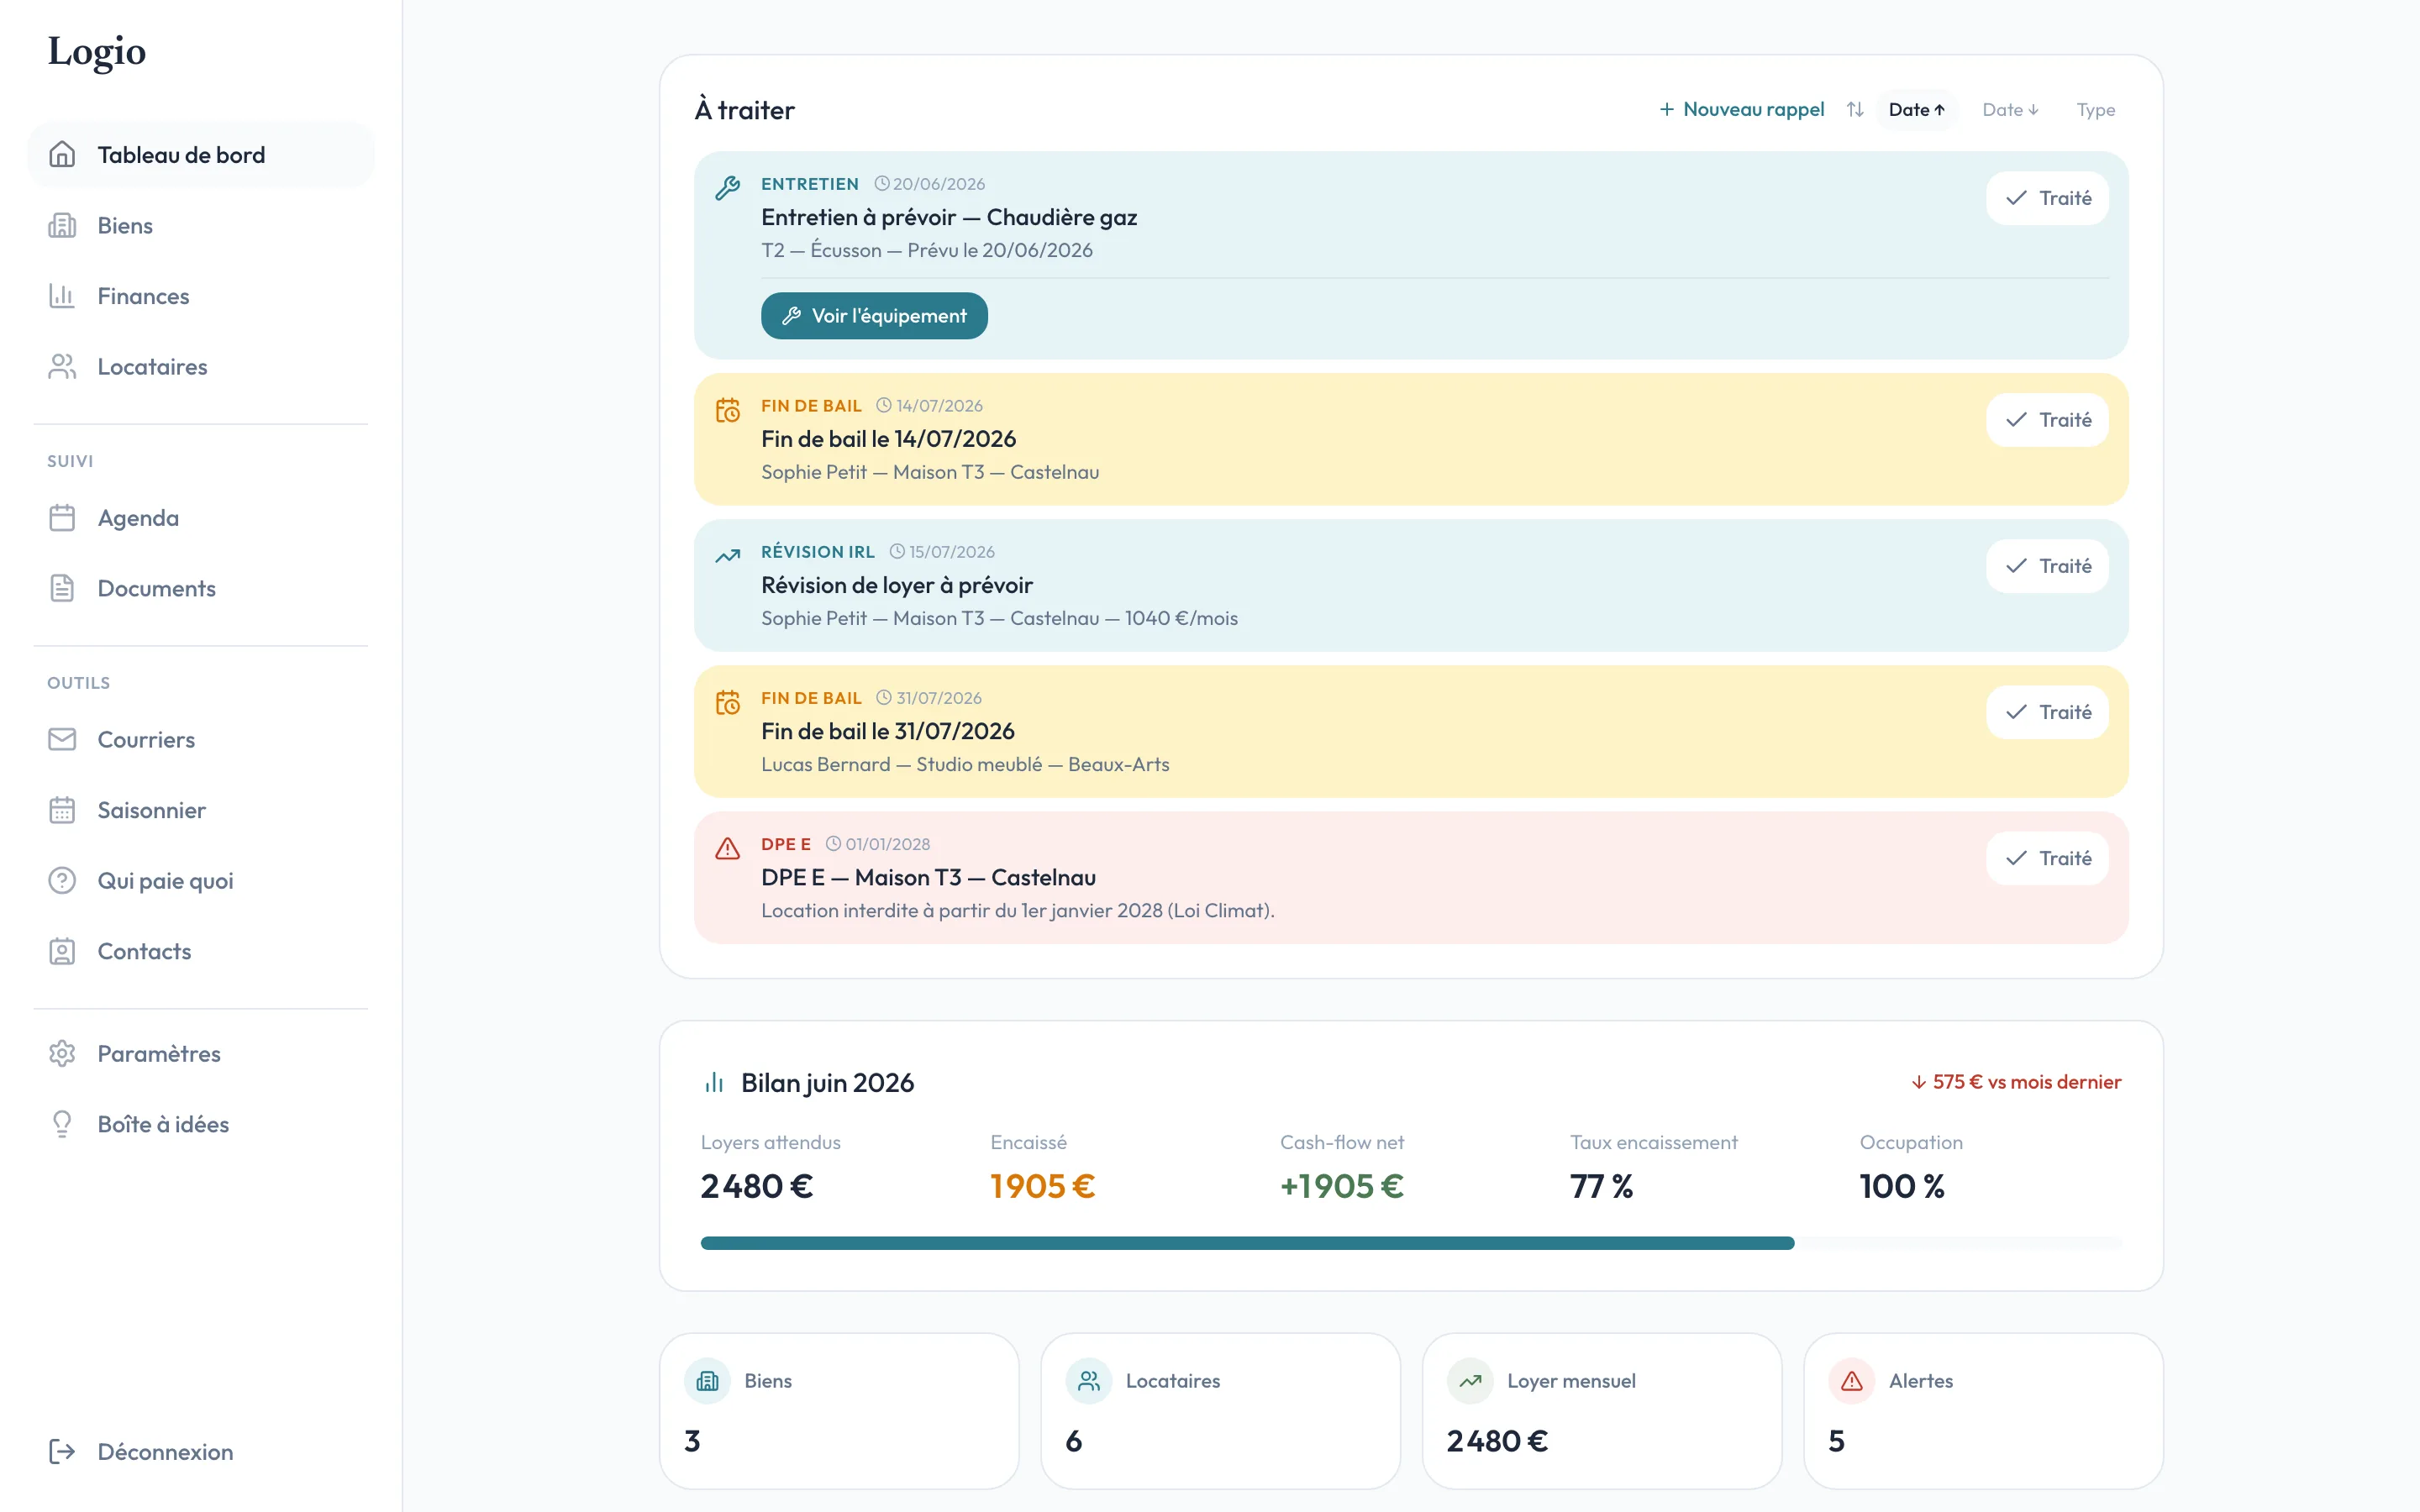The height and width of the screenshot is (1512, 2420).
Task: Go to Finances in the sidebar
Action: [x=201, y=296]
